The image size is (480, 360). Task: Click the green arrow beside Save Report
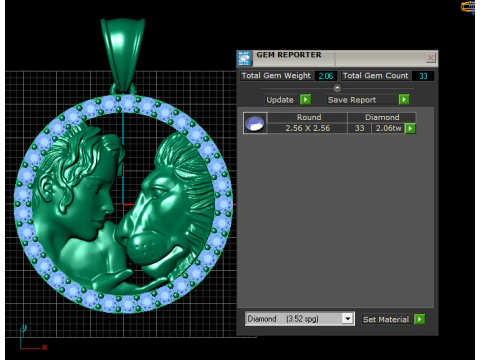click(404, 99)
